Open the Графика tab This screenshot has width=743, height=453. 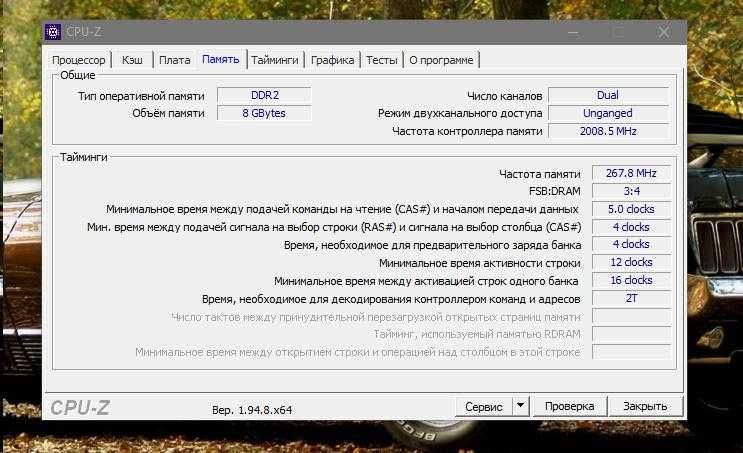[x=332, y=60]
